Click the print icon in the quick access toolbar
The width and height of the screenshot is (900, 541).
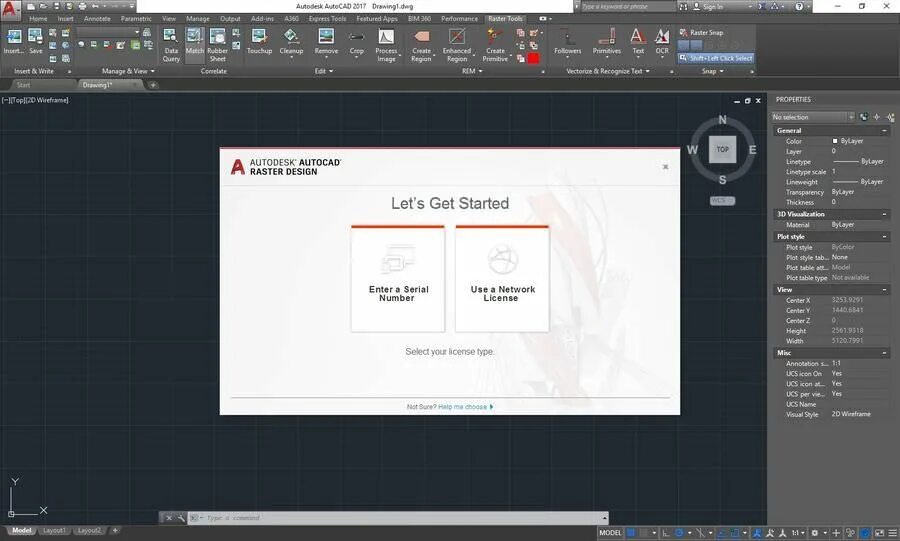click(82, 6)
